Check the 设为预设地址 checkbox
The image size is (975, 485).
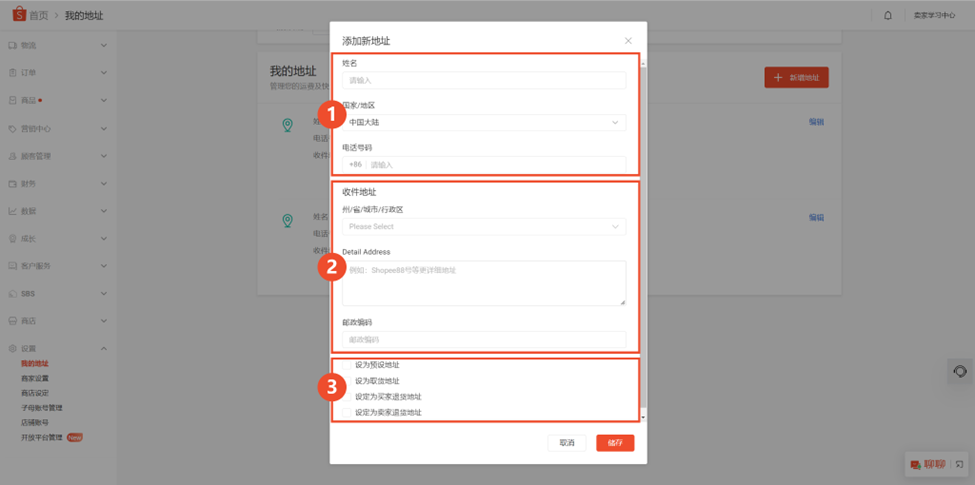coord(347,365)
